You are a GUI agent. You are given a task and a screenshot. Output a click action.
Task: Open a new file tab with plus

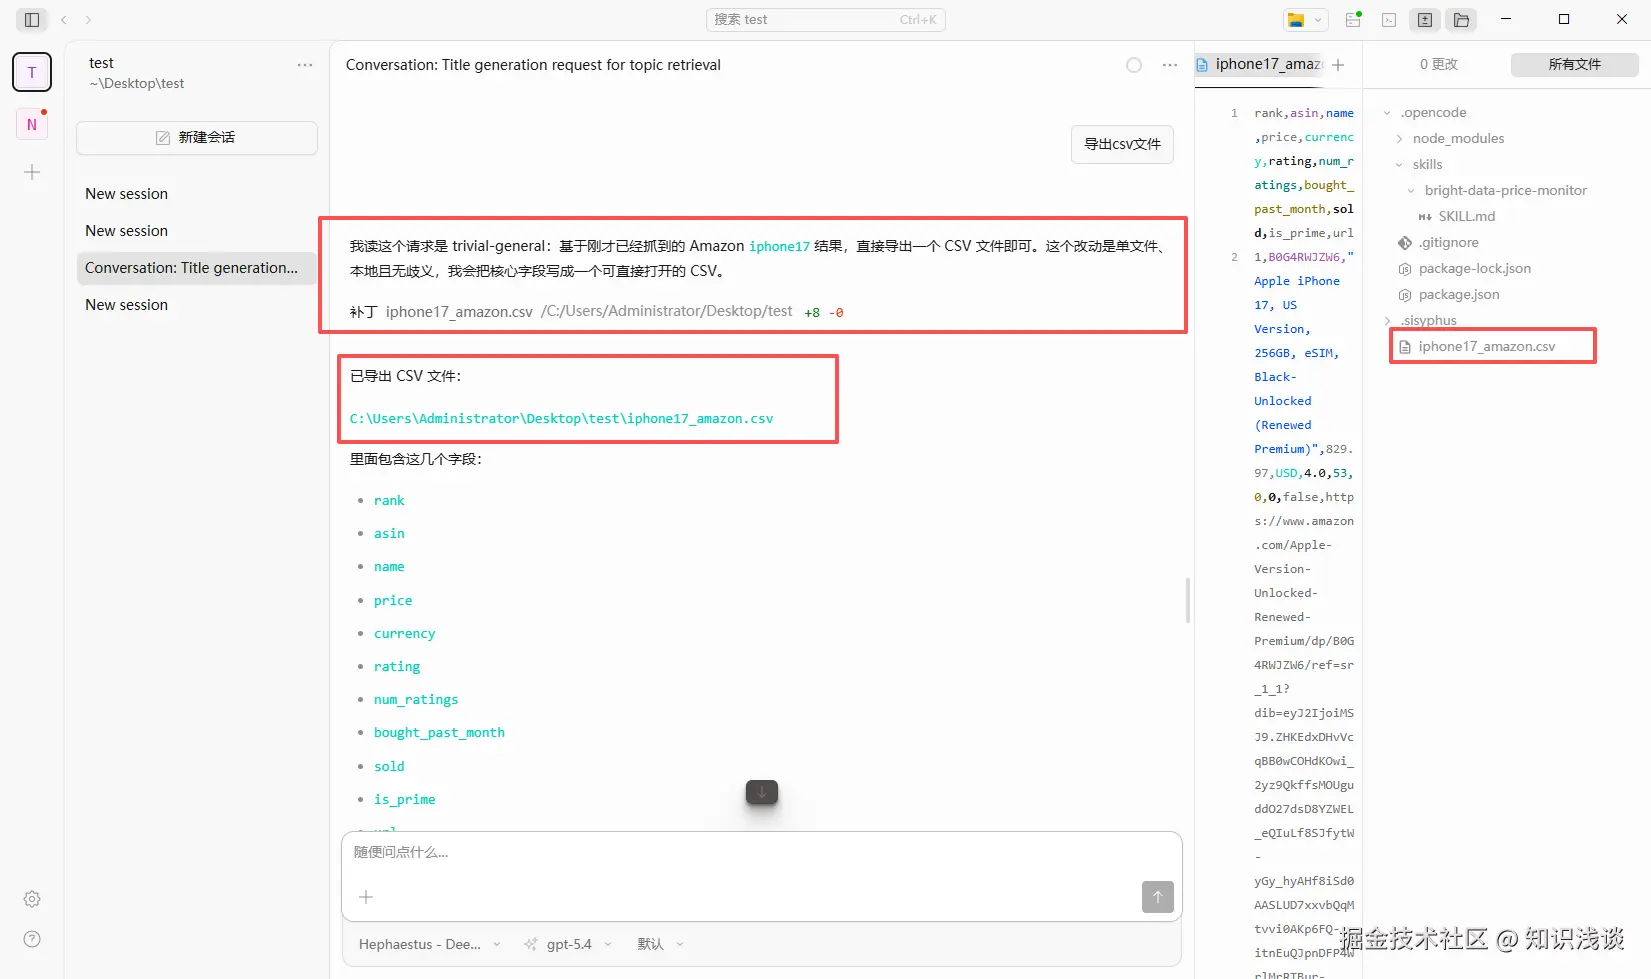(x=1338, y=65)
